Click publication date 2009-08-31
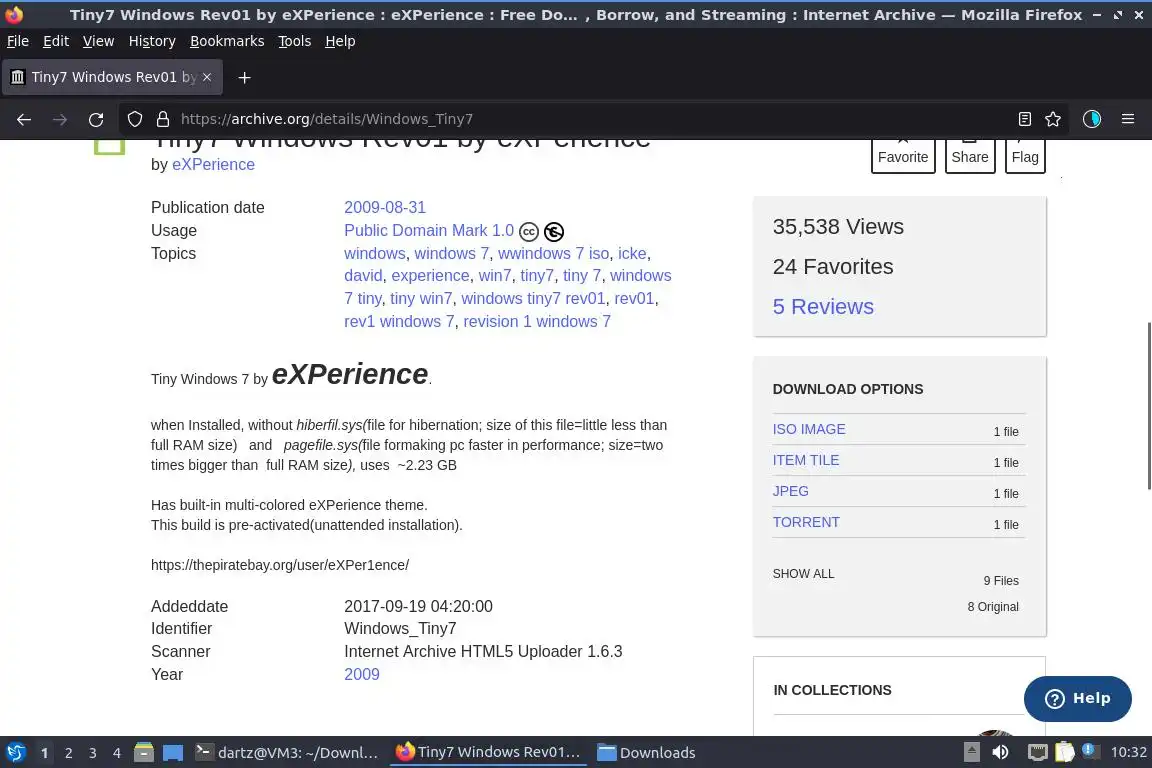The image size is (1152, 768). point(385,207)
